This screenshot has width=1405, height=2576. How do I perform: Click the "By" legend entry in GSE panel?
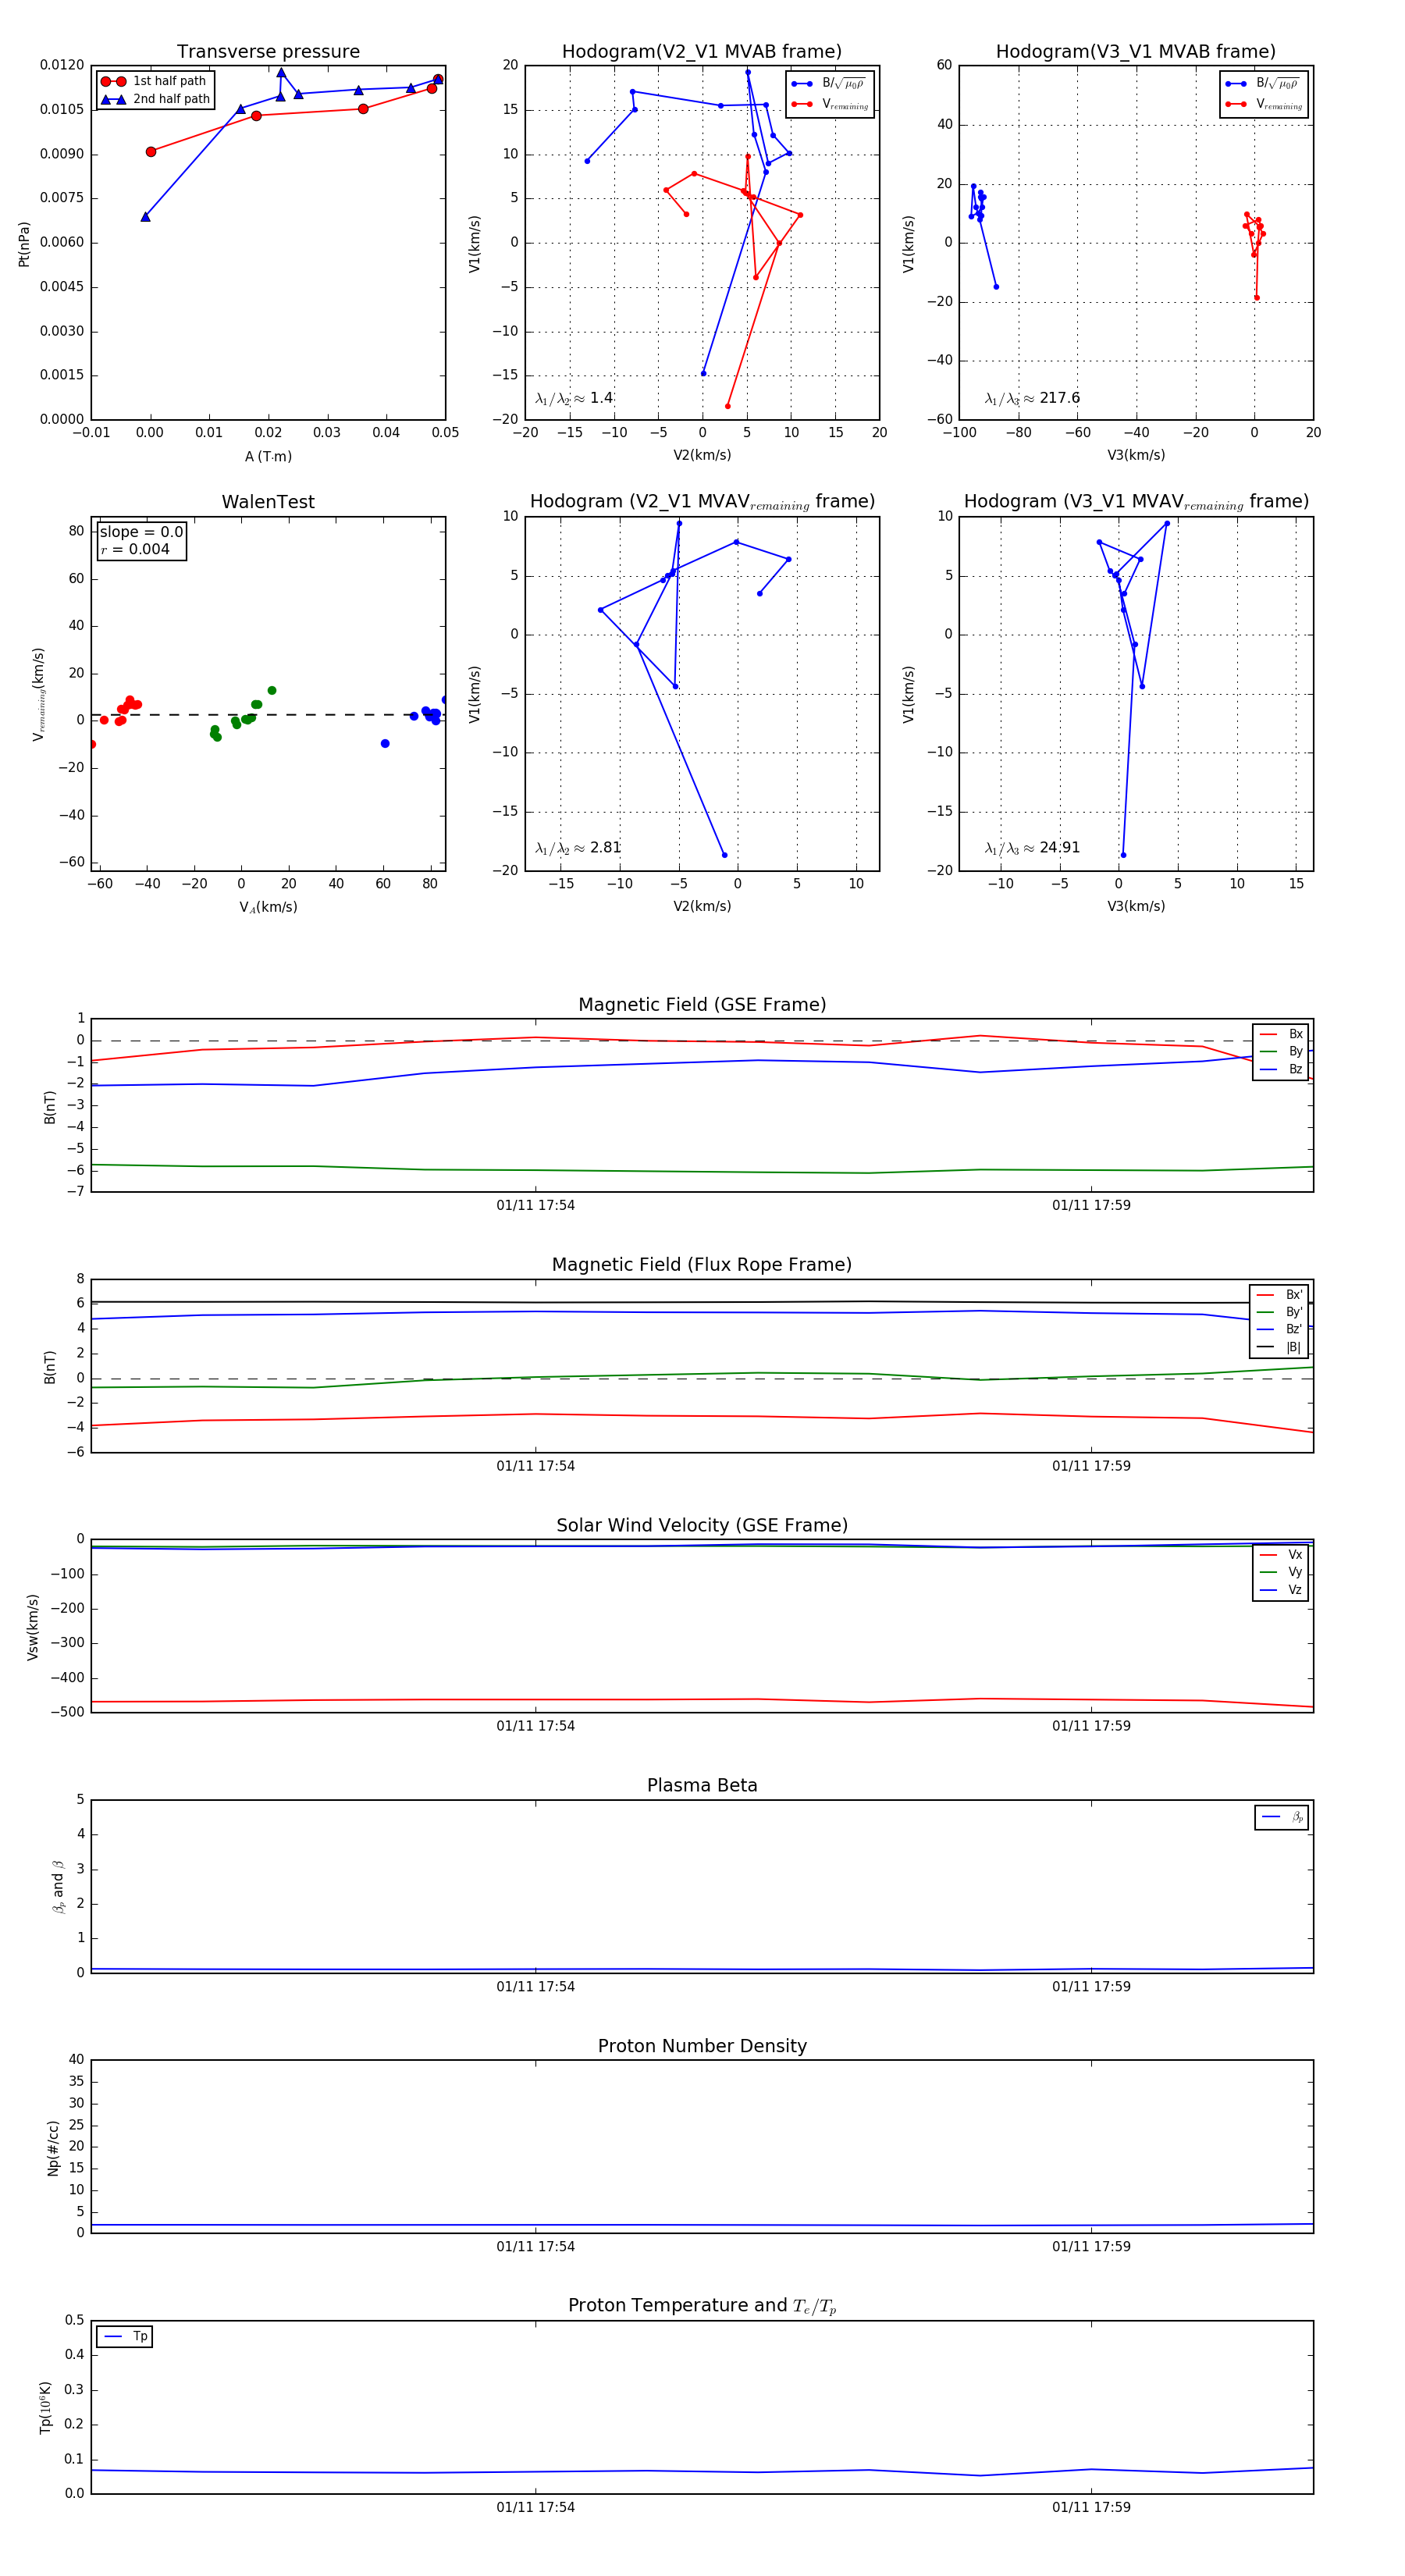[x=1281, y=1052]
